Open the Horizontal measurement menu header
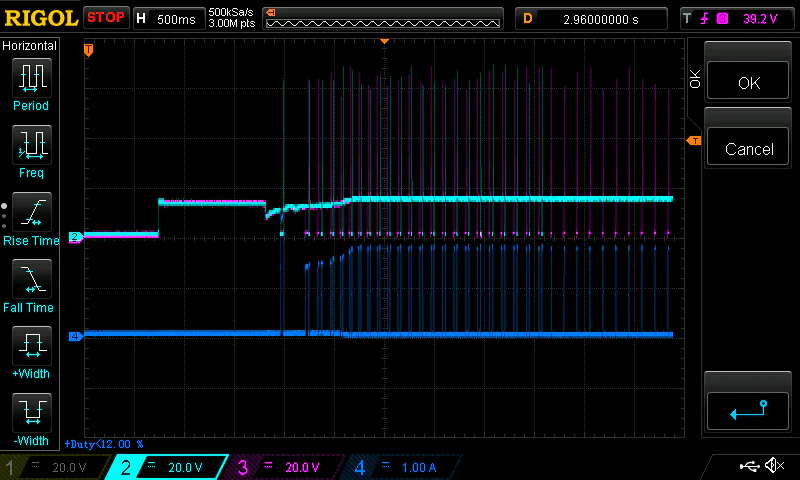The image size is (800, 480). point(30,46)
